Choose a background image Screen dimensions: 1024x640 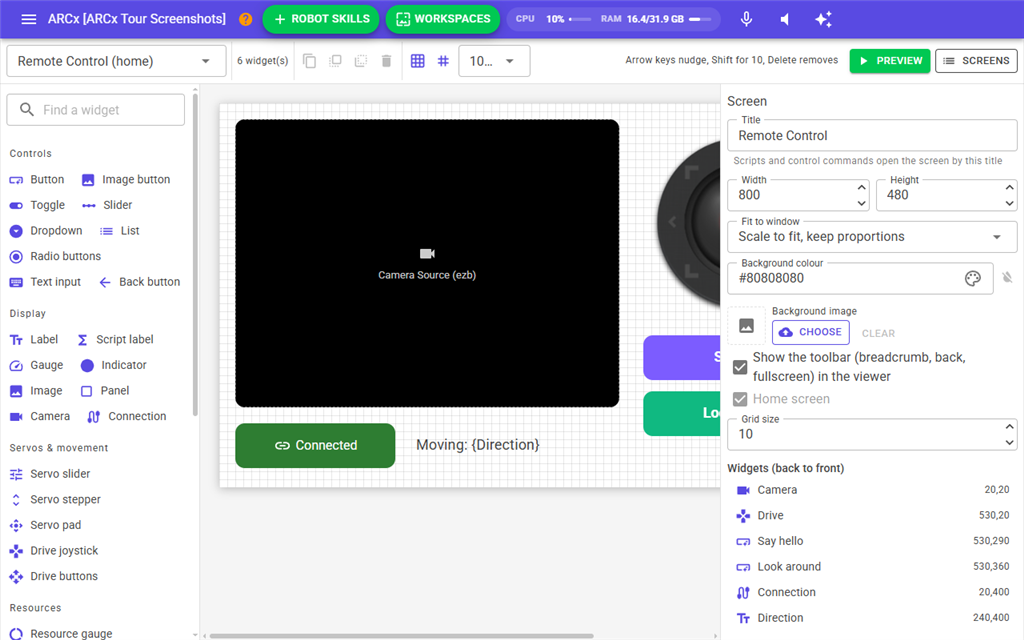tap(810, 332)
